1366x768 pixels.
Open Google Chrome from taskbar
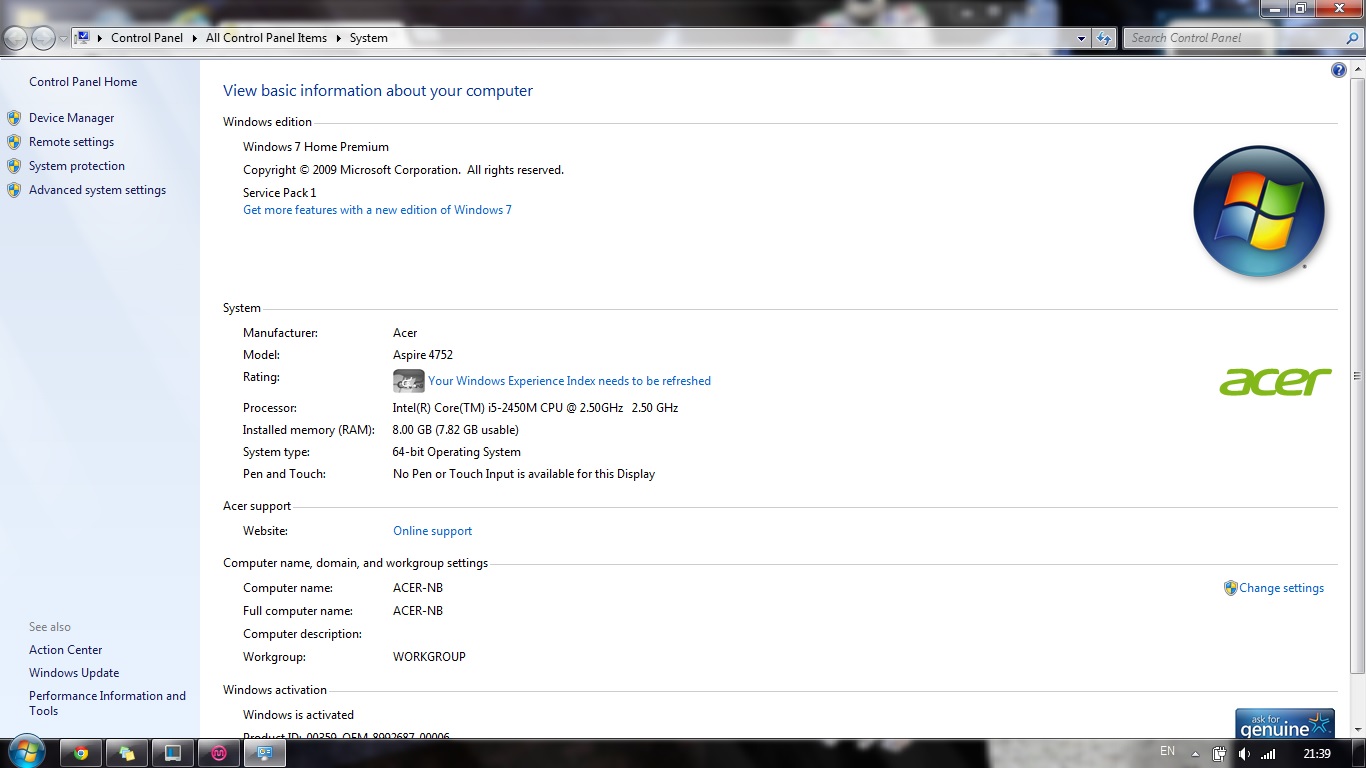81,753
